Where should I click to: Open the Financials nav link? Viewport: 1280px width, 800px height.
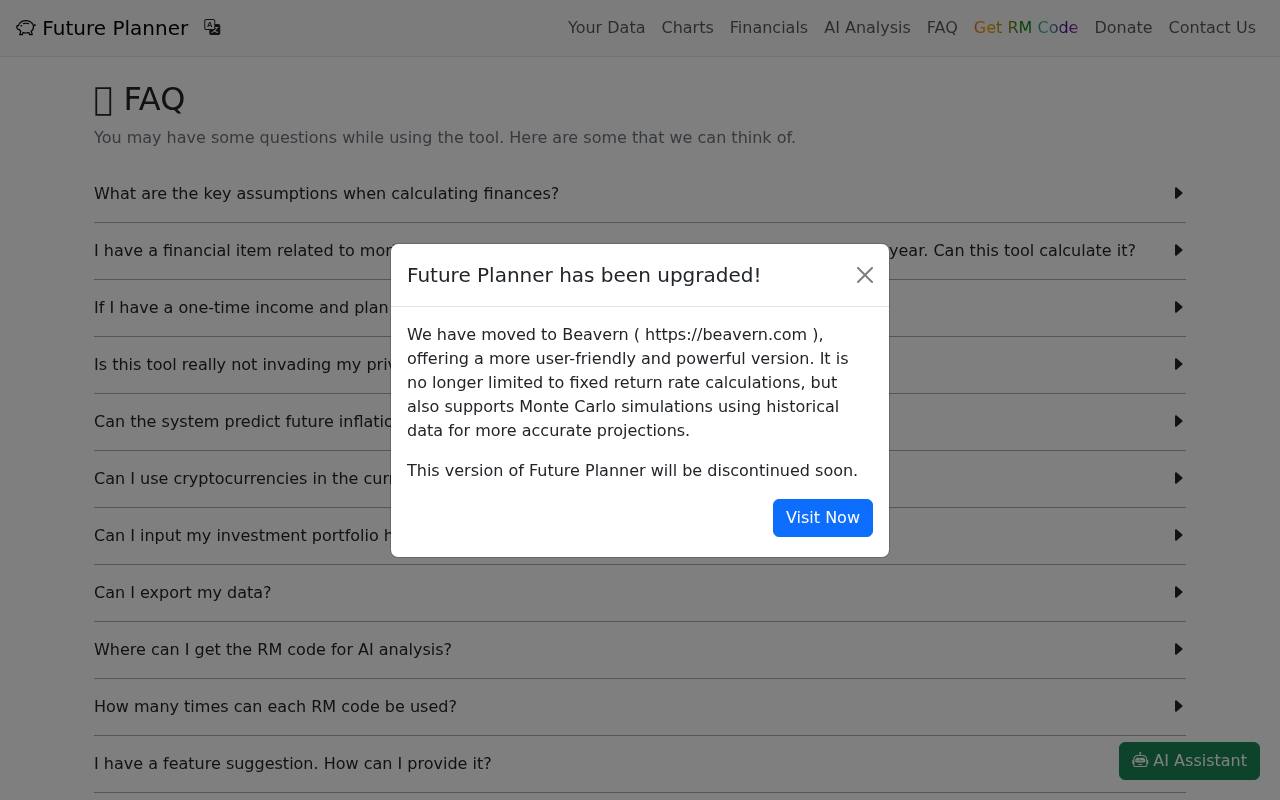(768, 28)
